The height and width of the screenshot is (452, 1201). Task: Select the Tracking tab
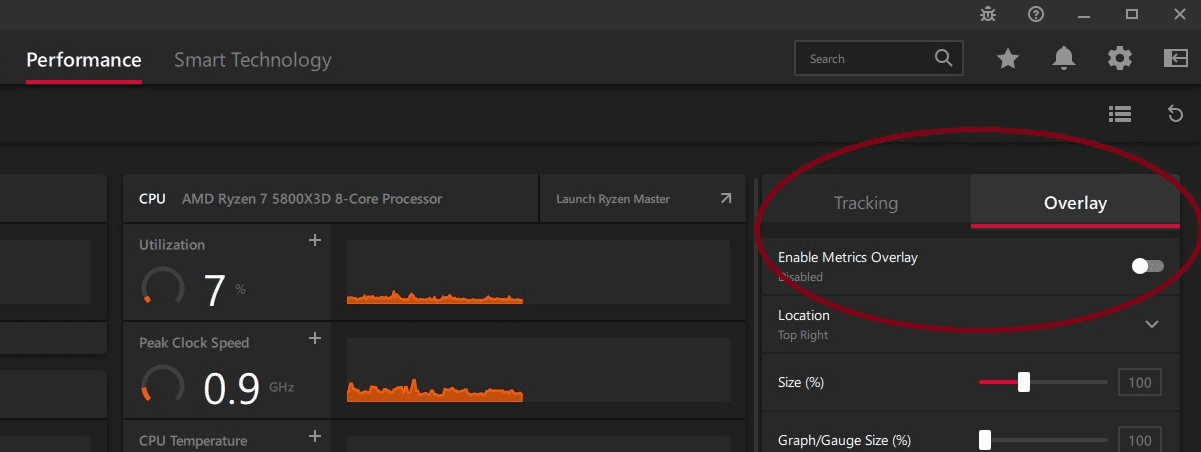click(x=866, y=203)
